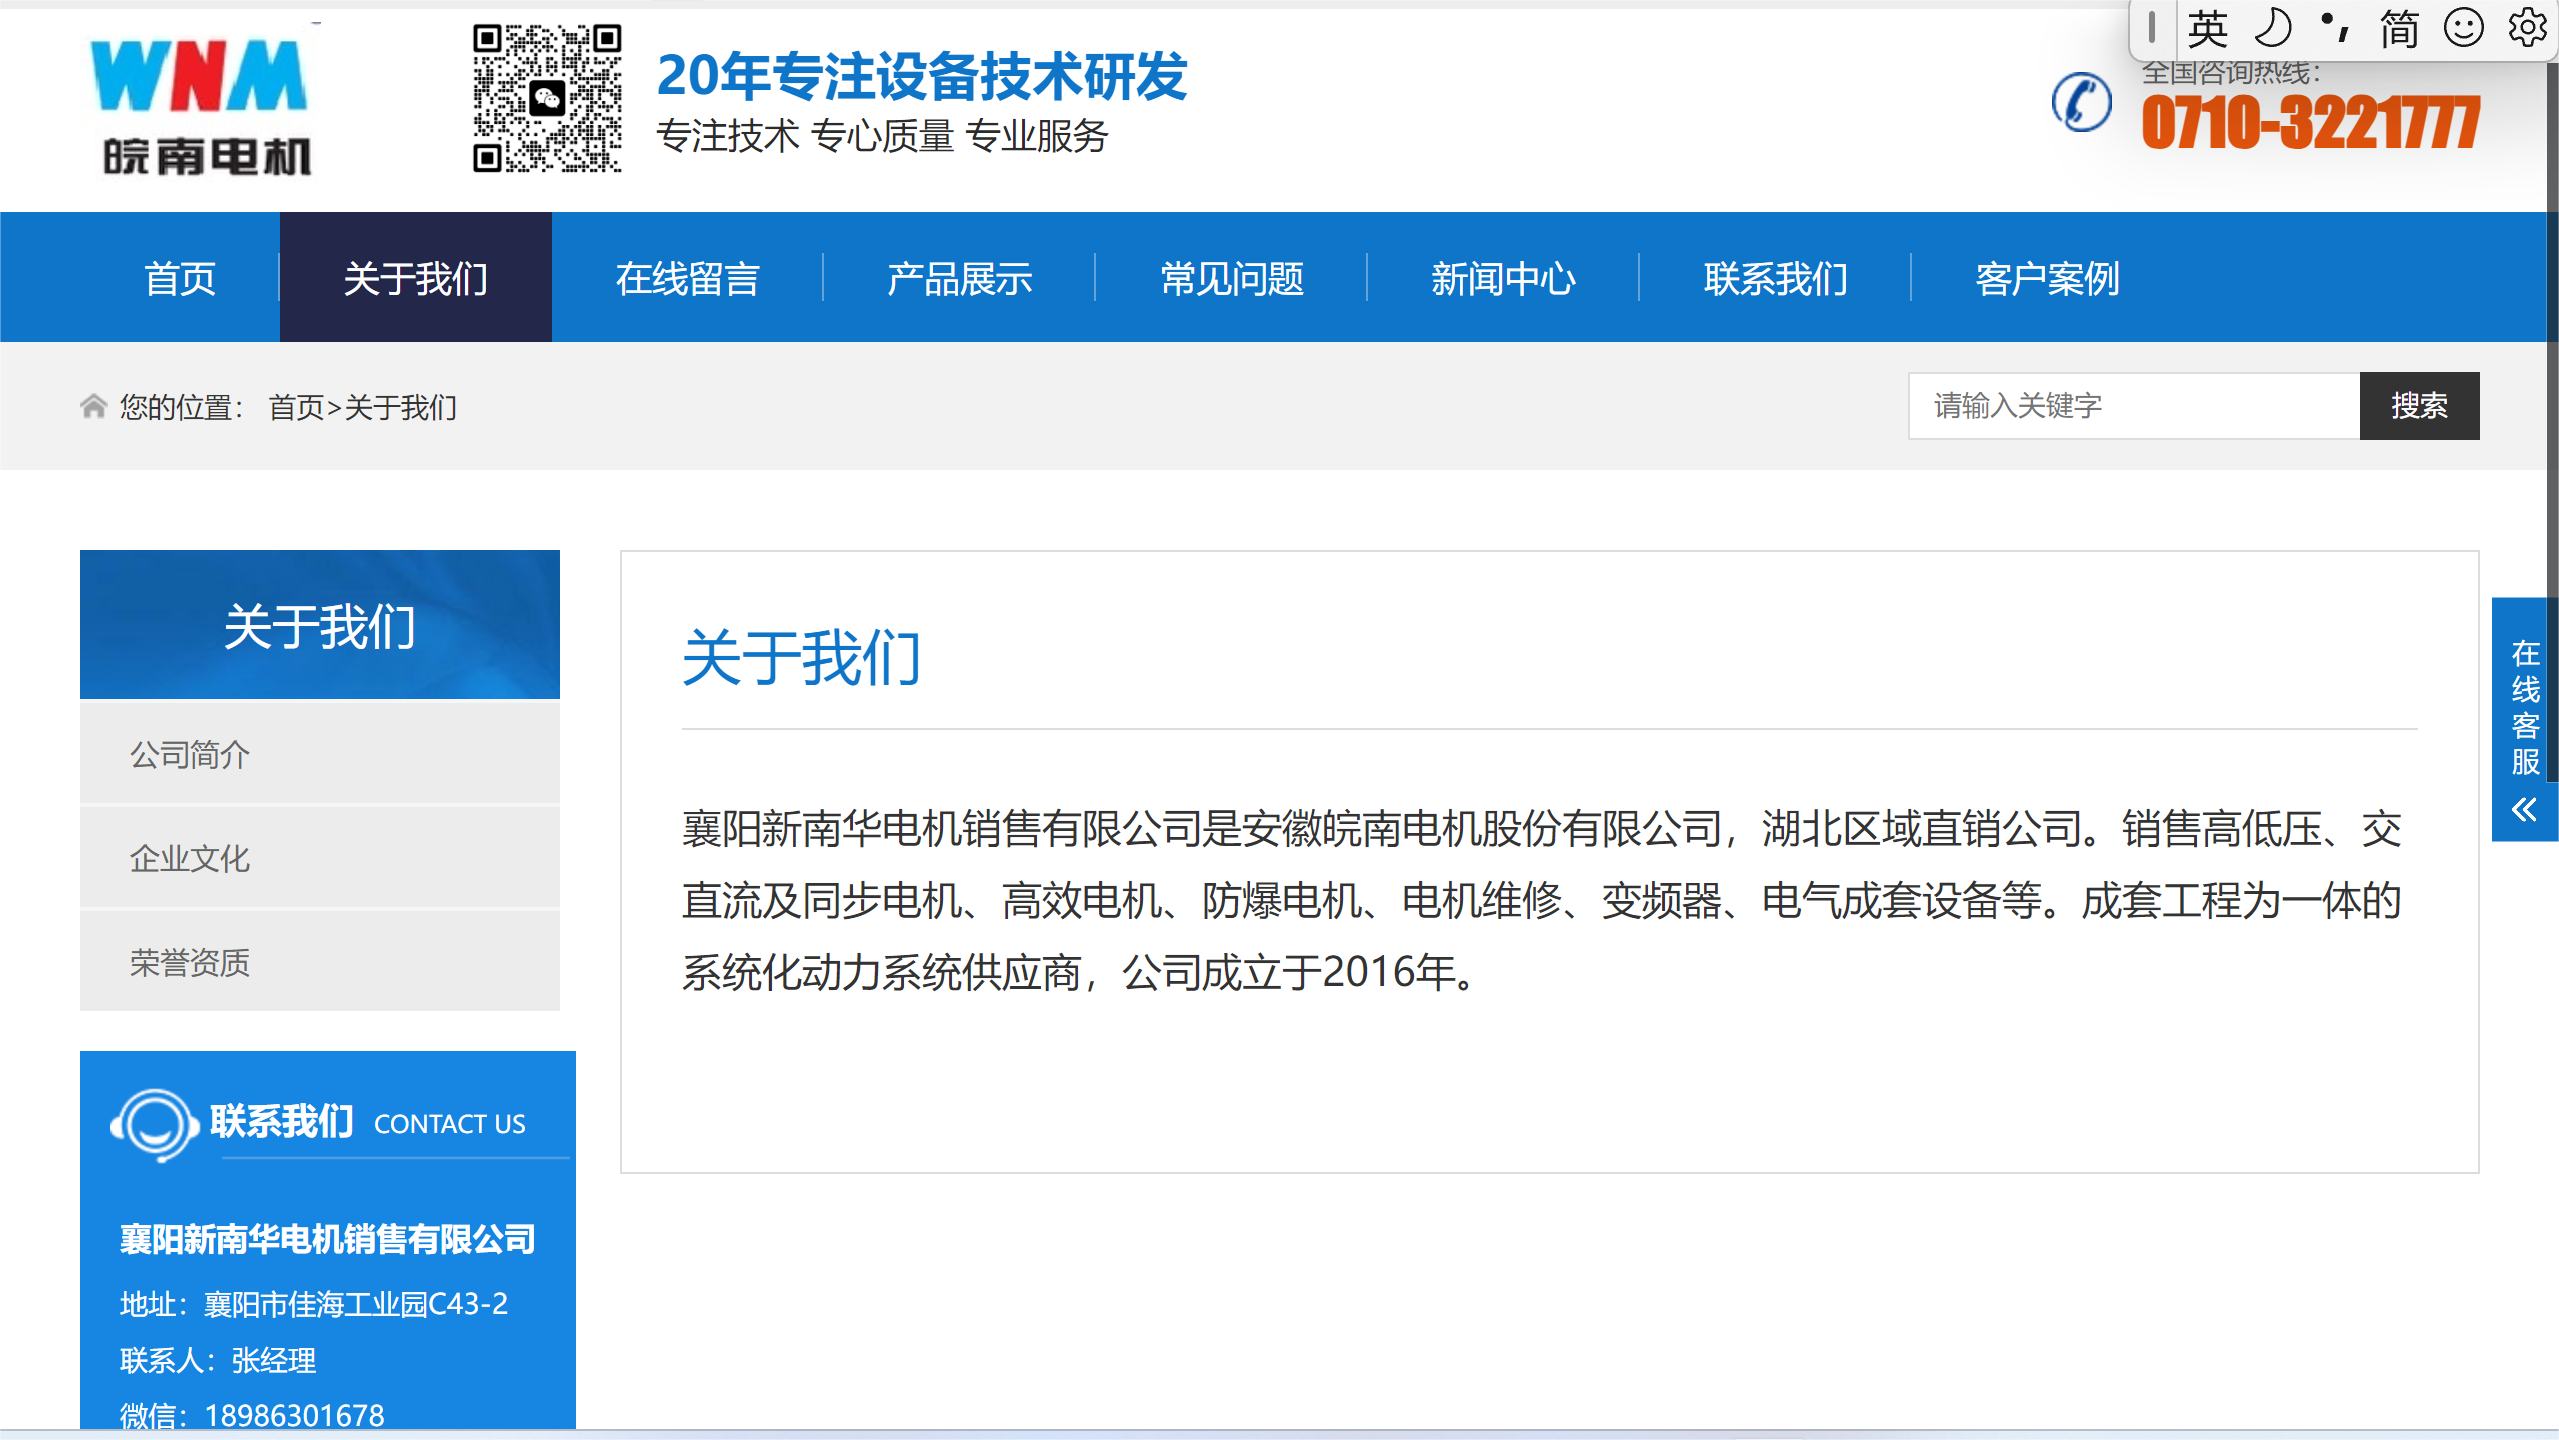Switch IME simplified Chinese setting

click(x=2398, y=28)
